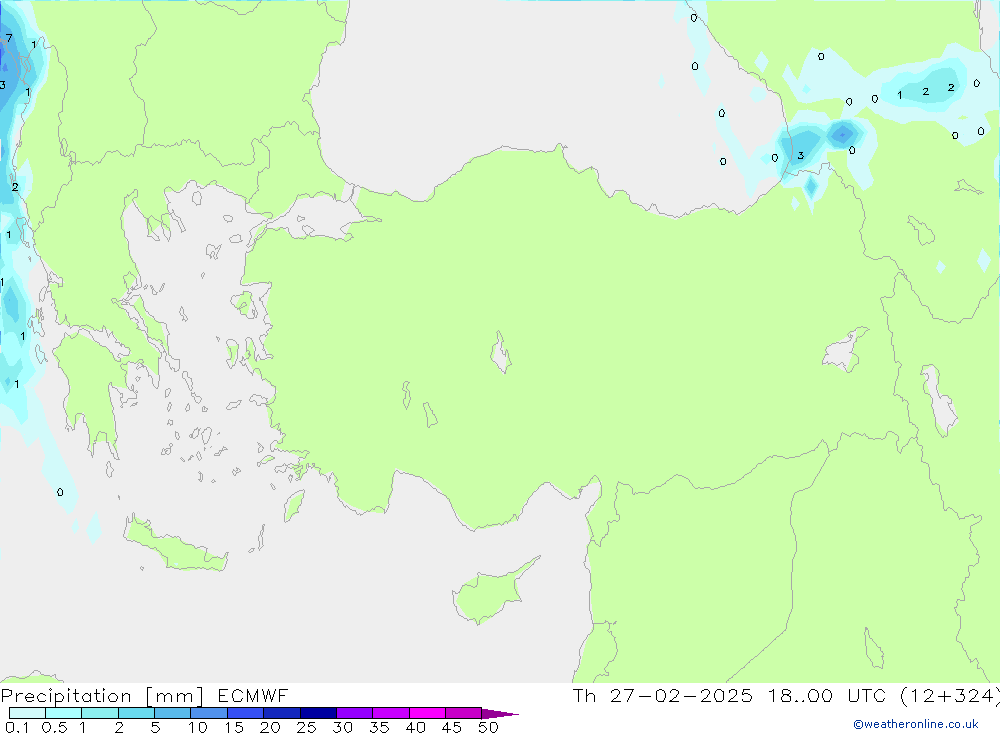Pick the legend swatch between 15 and 20

246,713
